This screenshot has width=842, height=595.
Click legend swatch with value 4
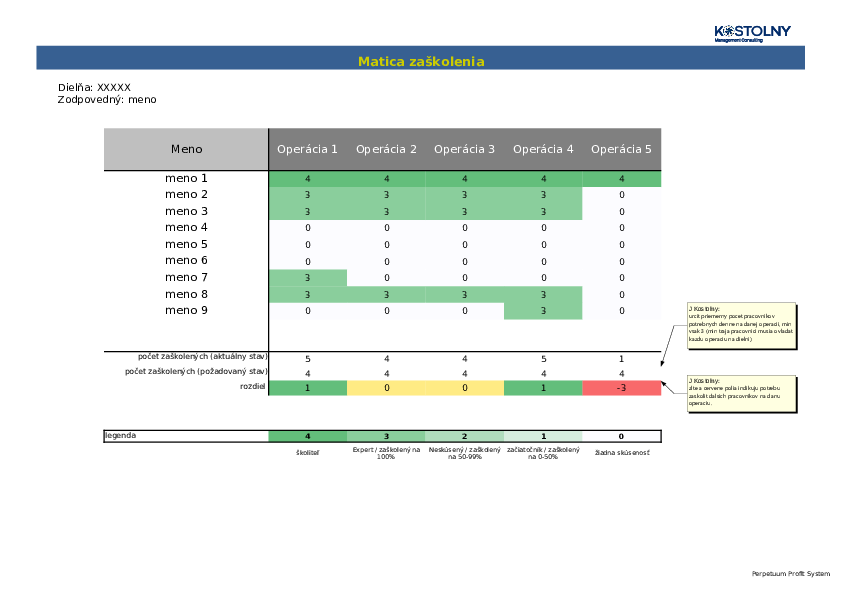pos(308,436)
